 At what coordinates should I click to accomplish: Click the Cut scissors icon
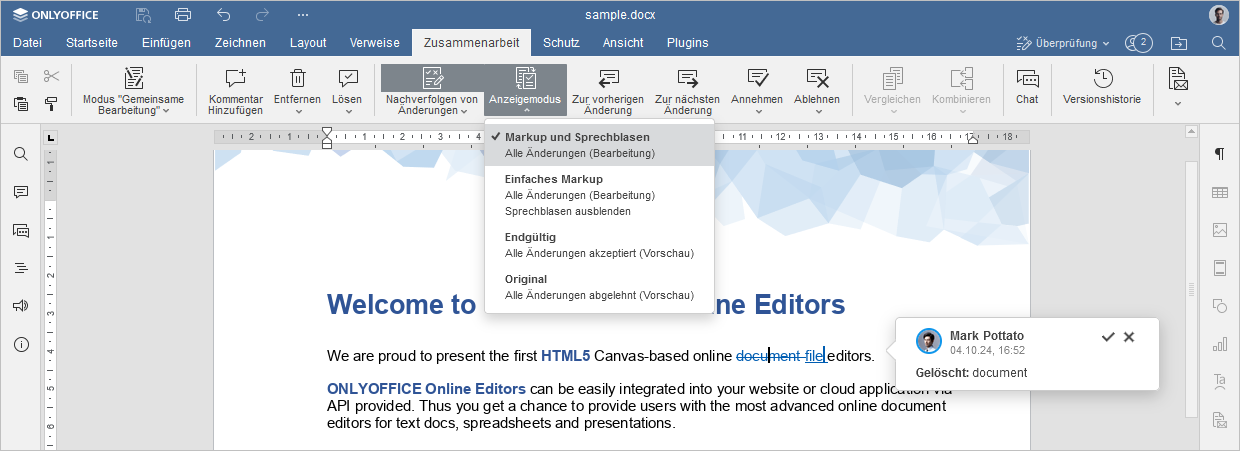[51, 76]
